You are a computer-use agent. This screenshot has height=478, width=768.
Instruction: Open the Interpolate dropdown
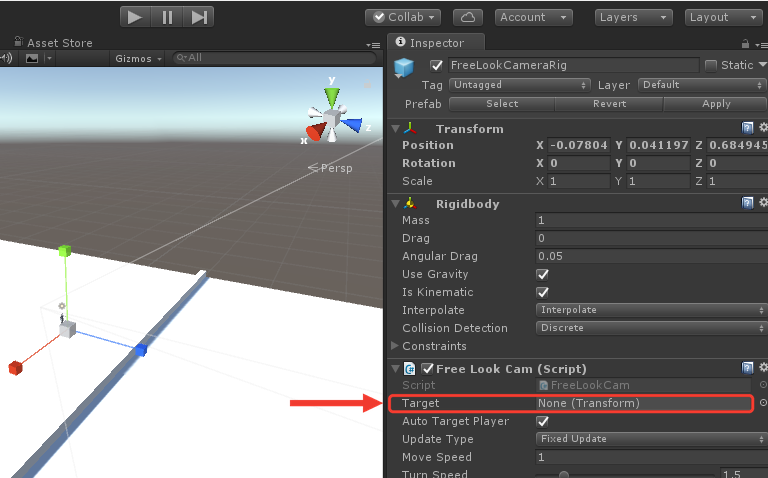click(651, 310)
